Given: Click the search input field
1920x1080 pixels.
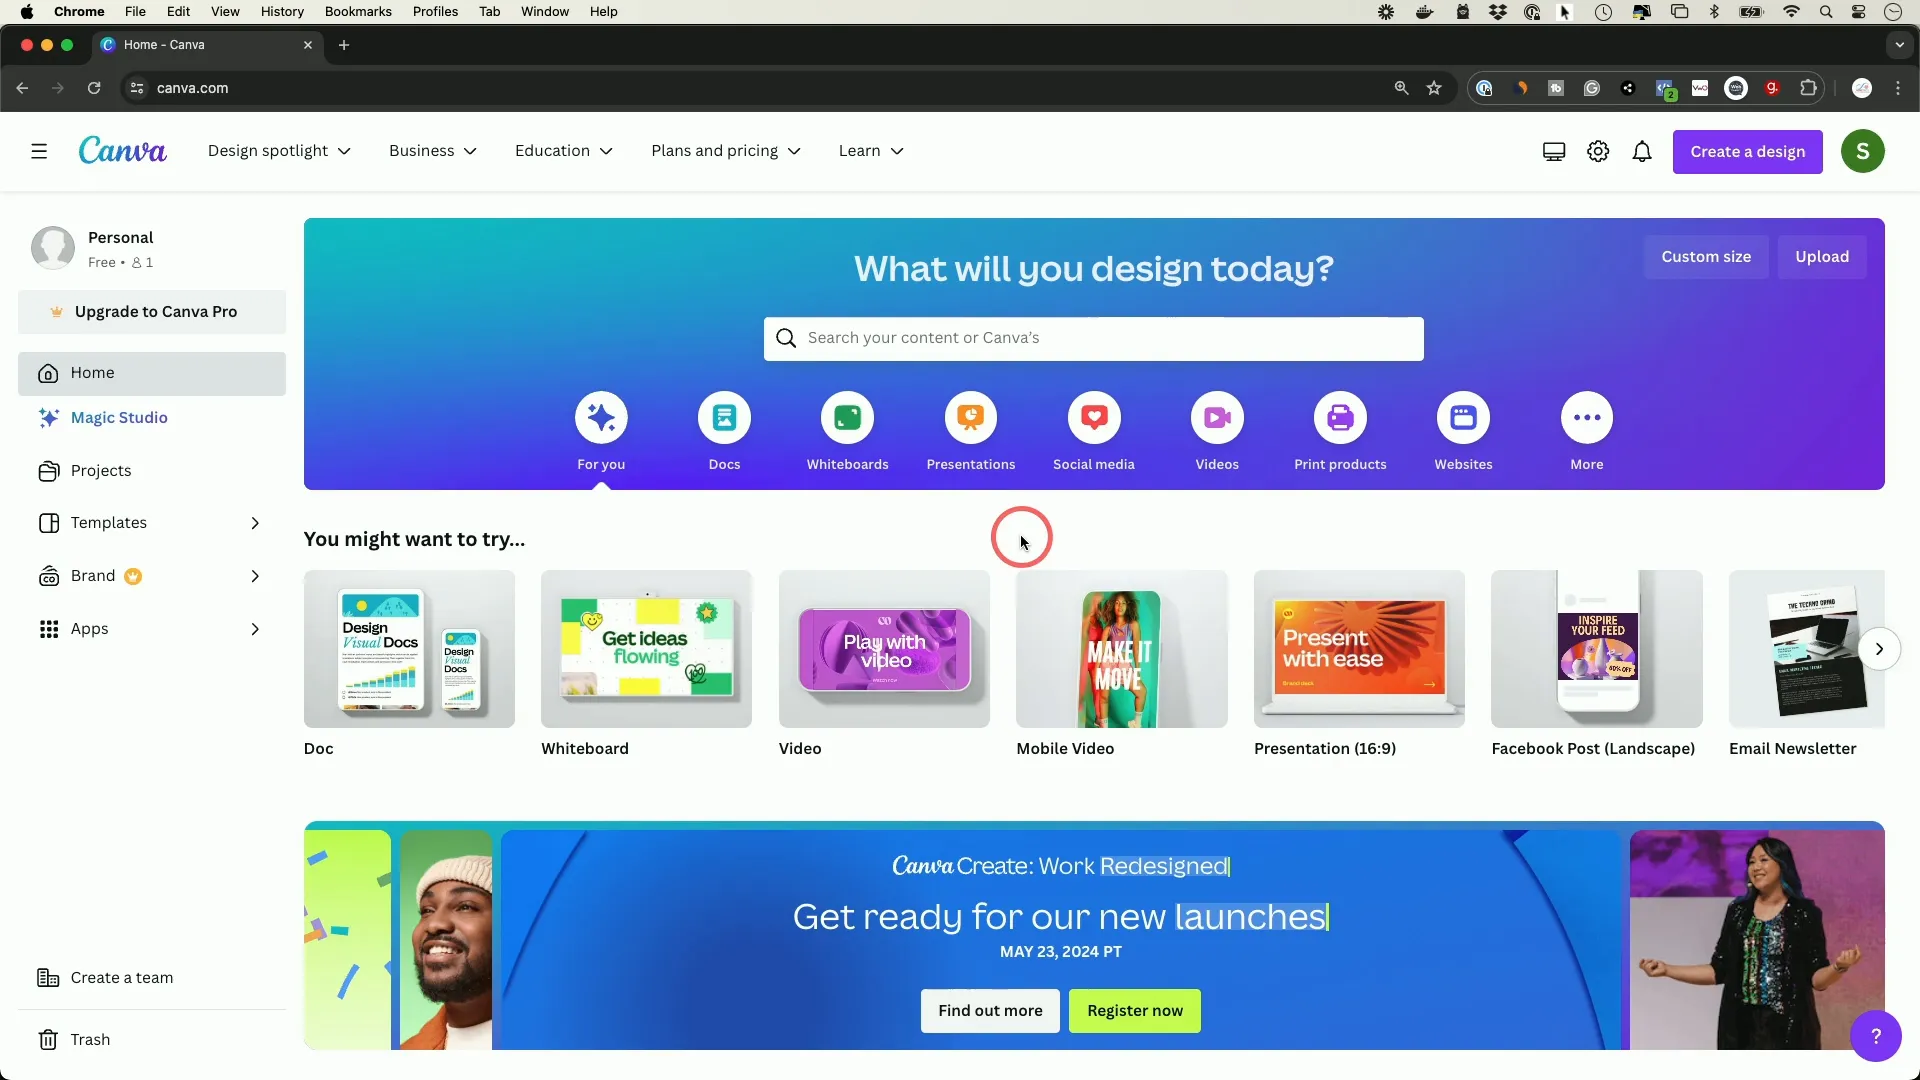Looking at the screenshot, I should (1093, 338).
